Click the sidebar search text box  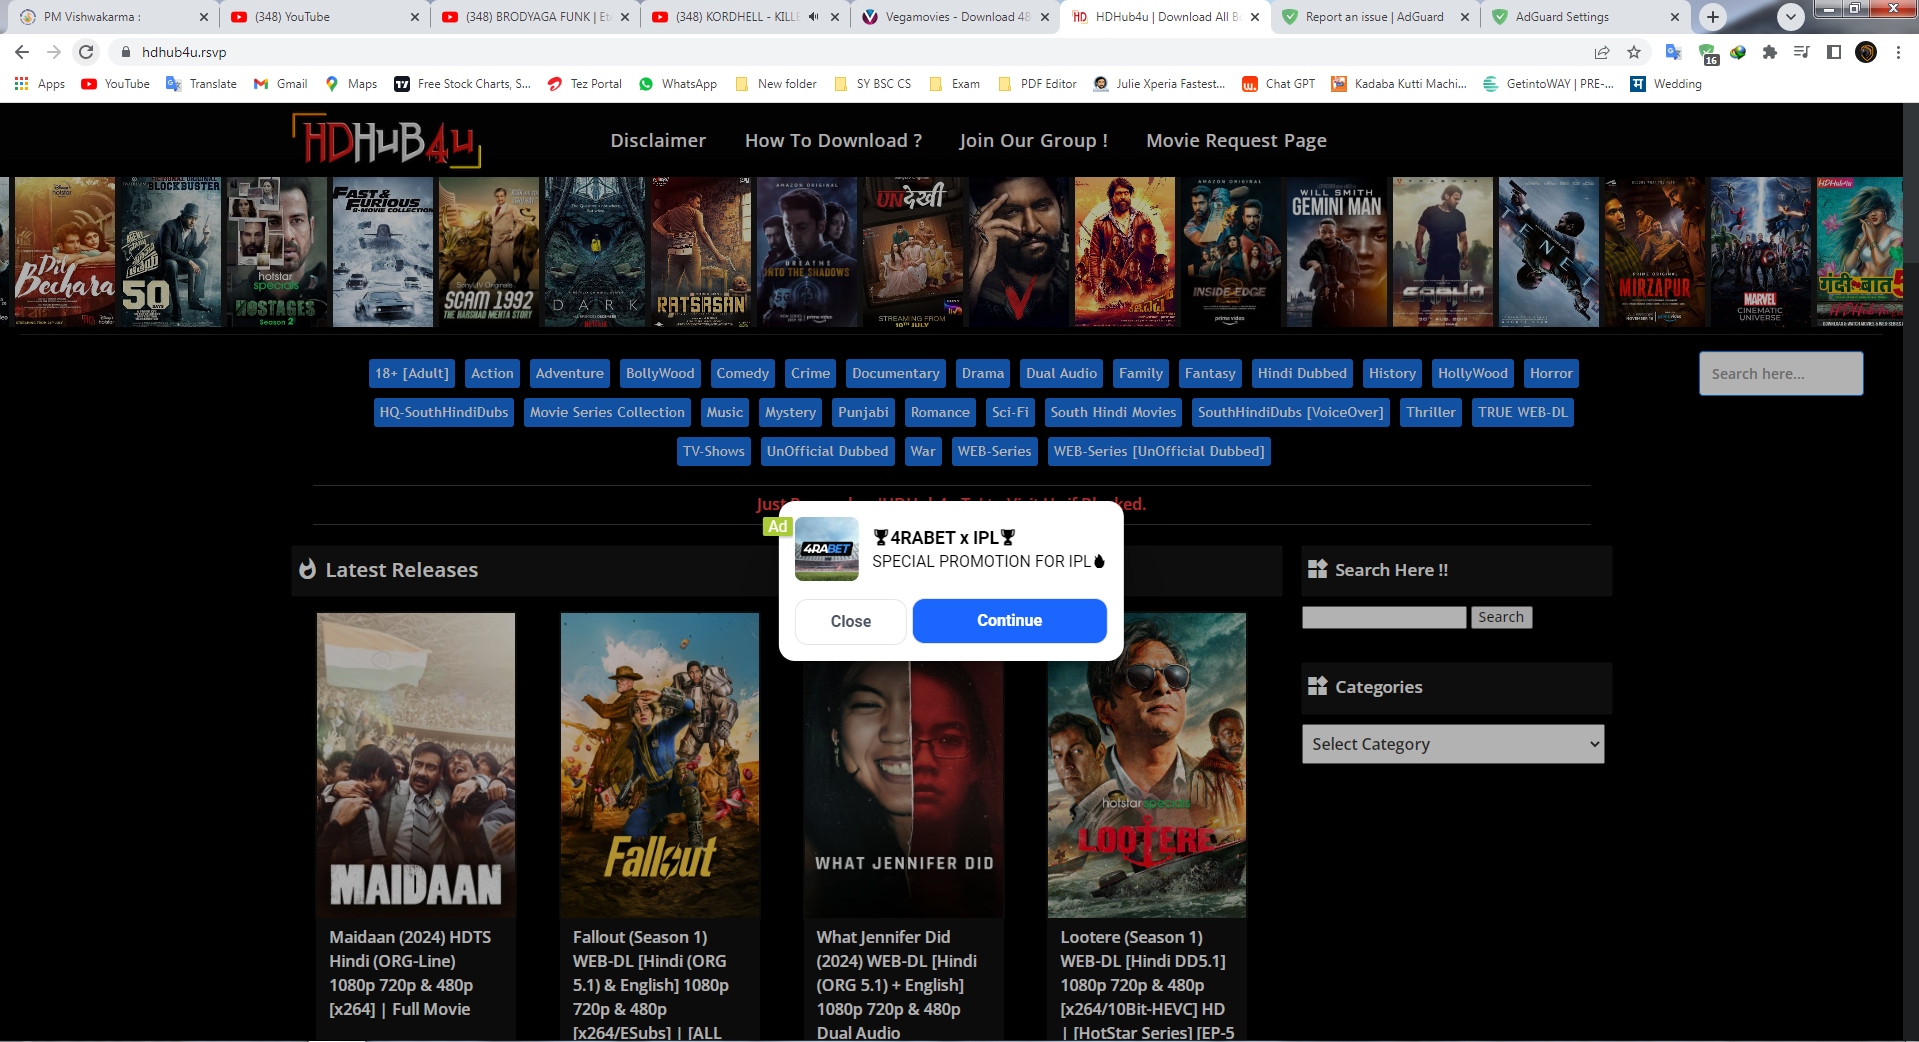click(x=1384, y=617)
